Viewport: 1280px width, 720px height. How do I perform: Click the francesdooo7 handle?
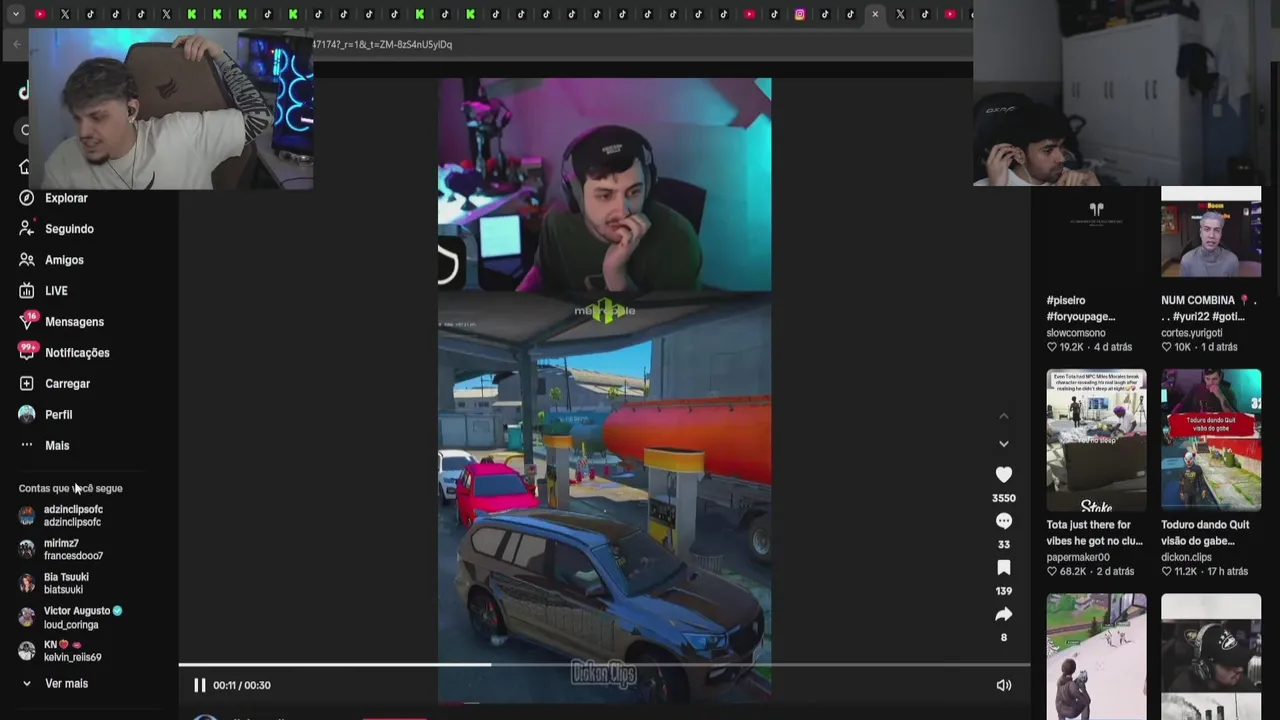coord(73,556)
